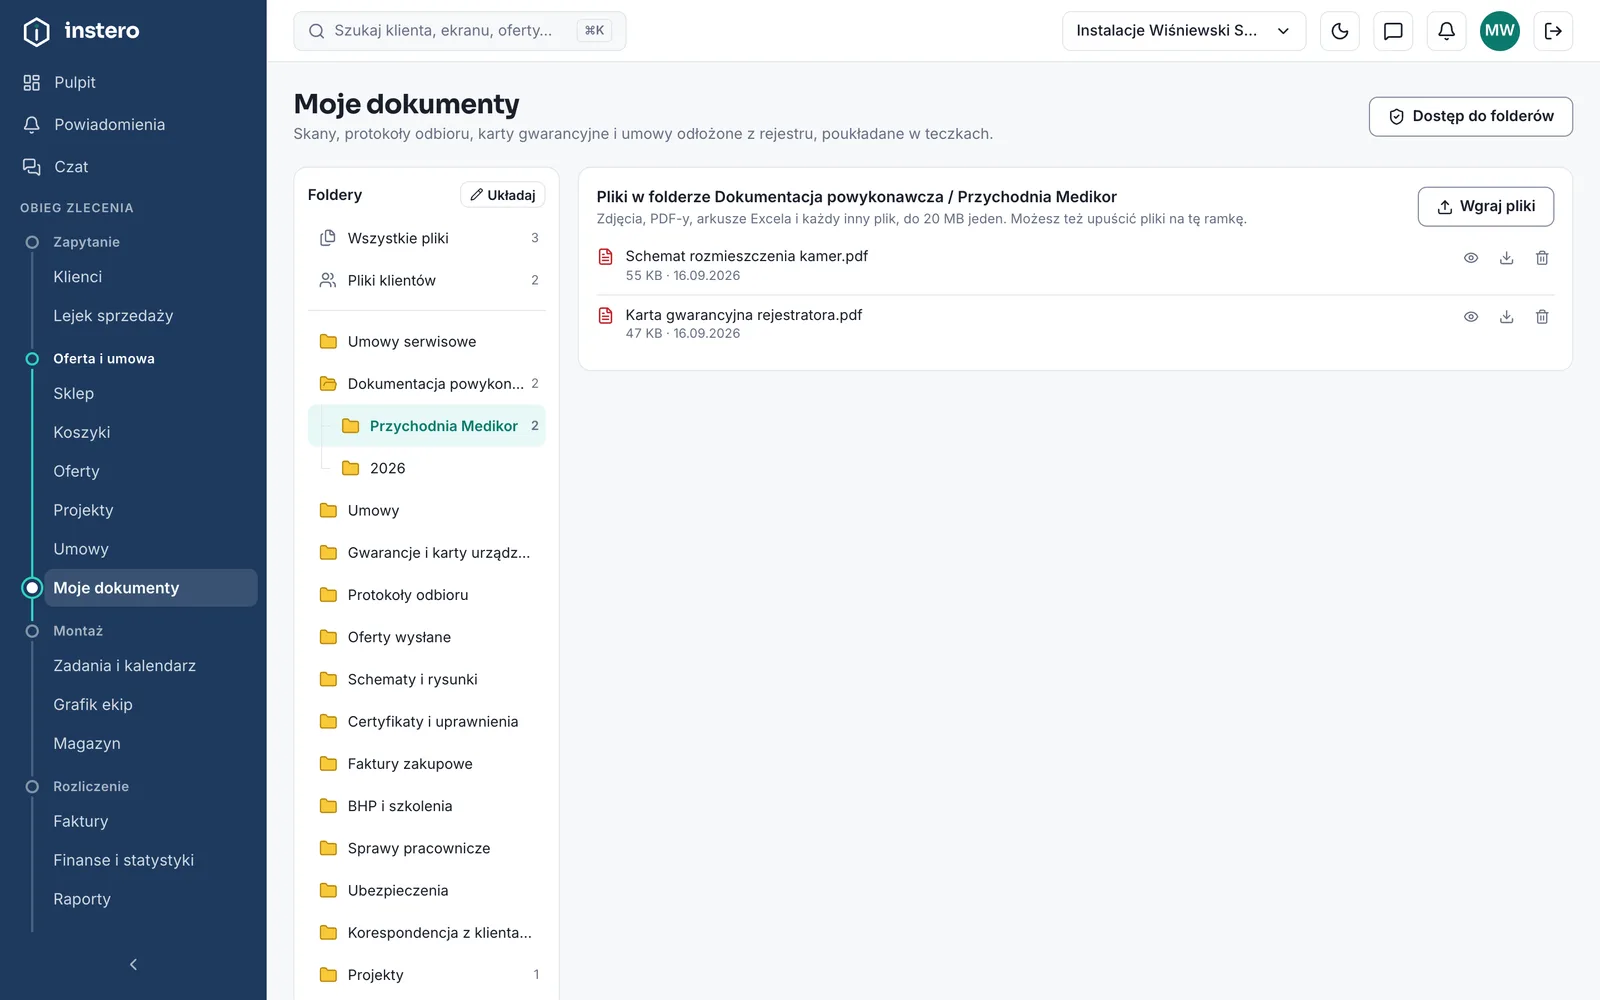Open Protokoły odbioru folder
Image resolution: width=1600 pixels, height=1000 pixels.
pyautogui.click(x=427, y=595)
